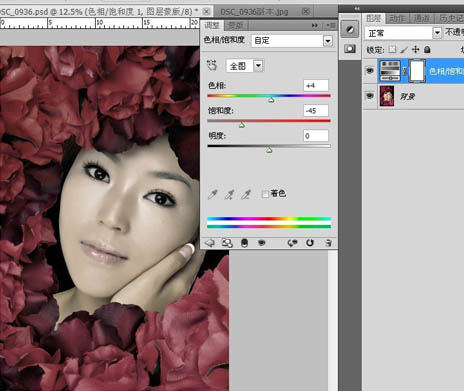The image size is (464, 391).
Task: Select the add-to-sample eyedropper with plus
Action: (229, 194)
